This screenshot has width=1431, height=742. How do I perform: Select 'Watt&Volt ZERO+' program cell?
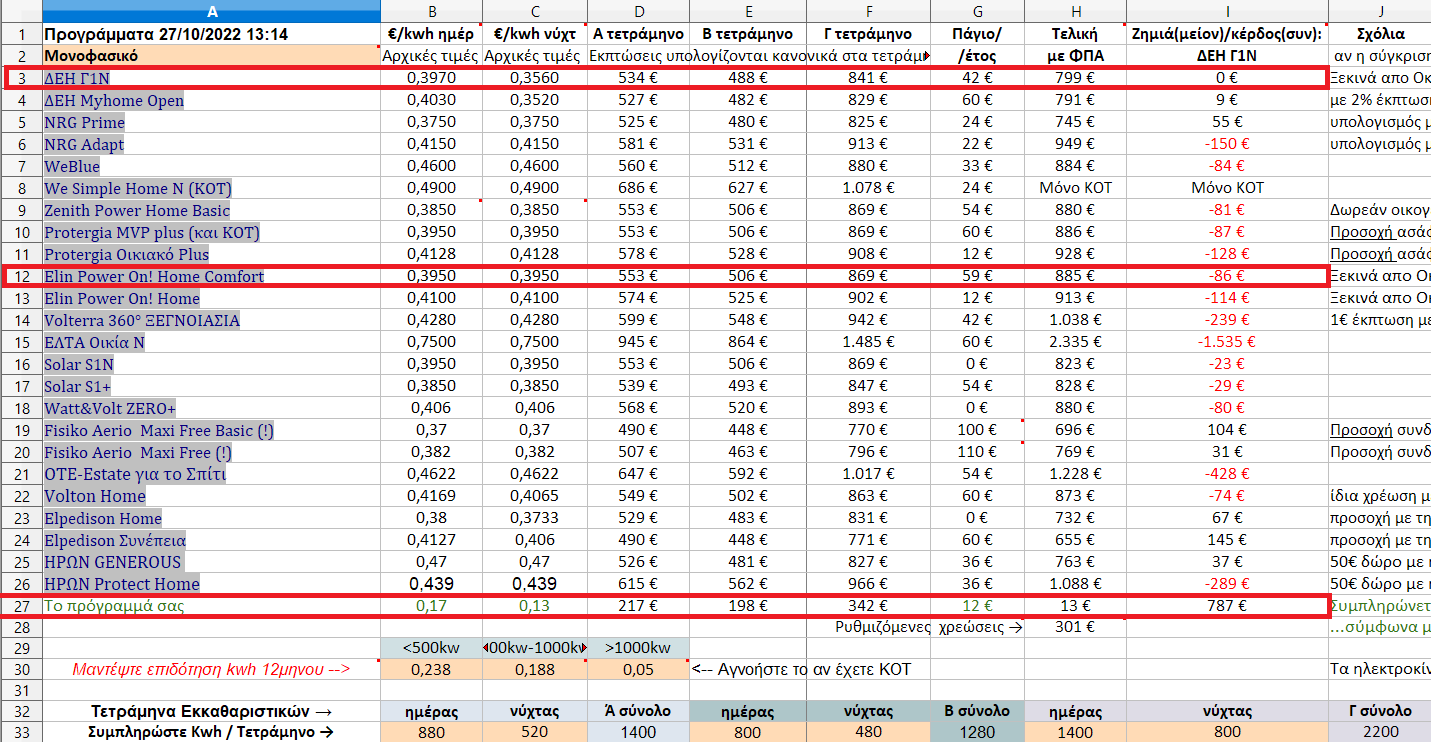click(x=211, y=408)
